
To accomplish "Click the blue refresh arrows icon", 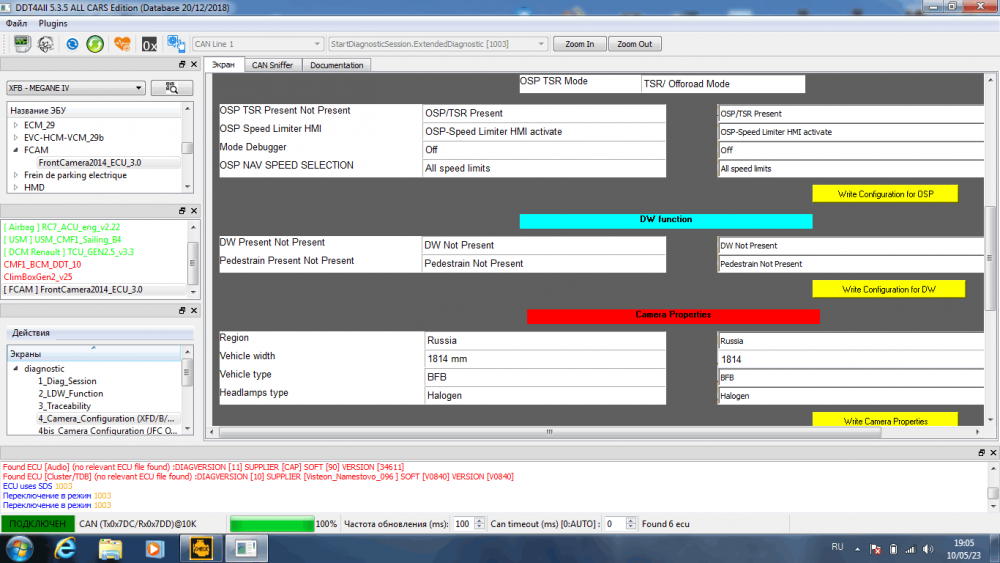I will pos(72,44).
